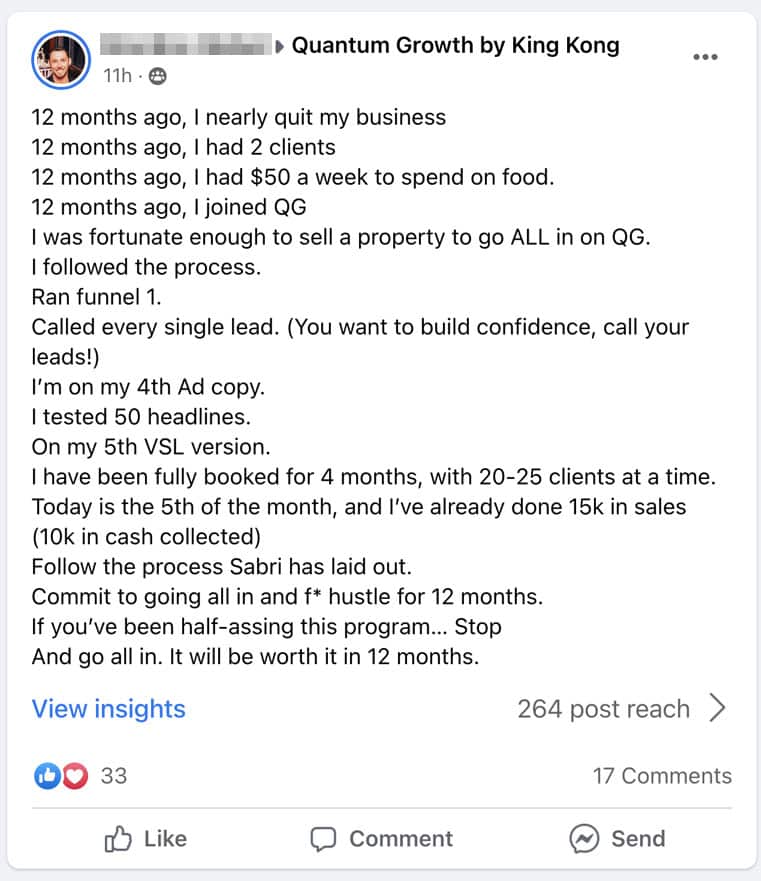Click the speech bubble Comment icon
Image resolution: width=761 pixels, height=881 pixels.
pos(323,839)
